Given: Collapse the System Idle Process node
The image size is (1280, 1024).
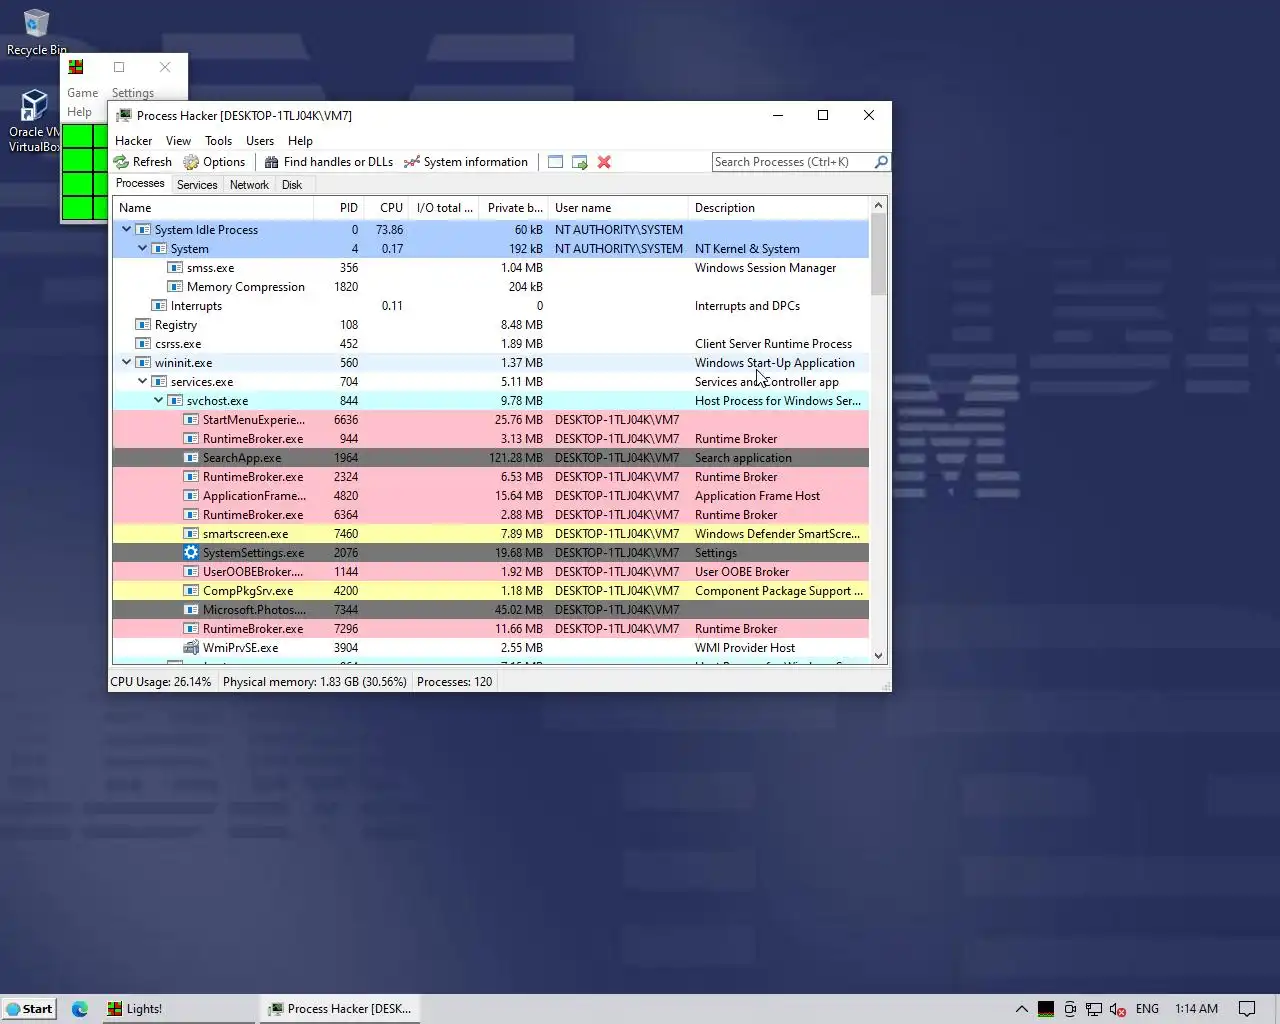Looking at the screenshot, I should pyautogui.click(x=126, y=229).
